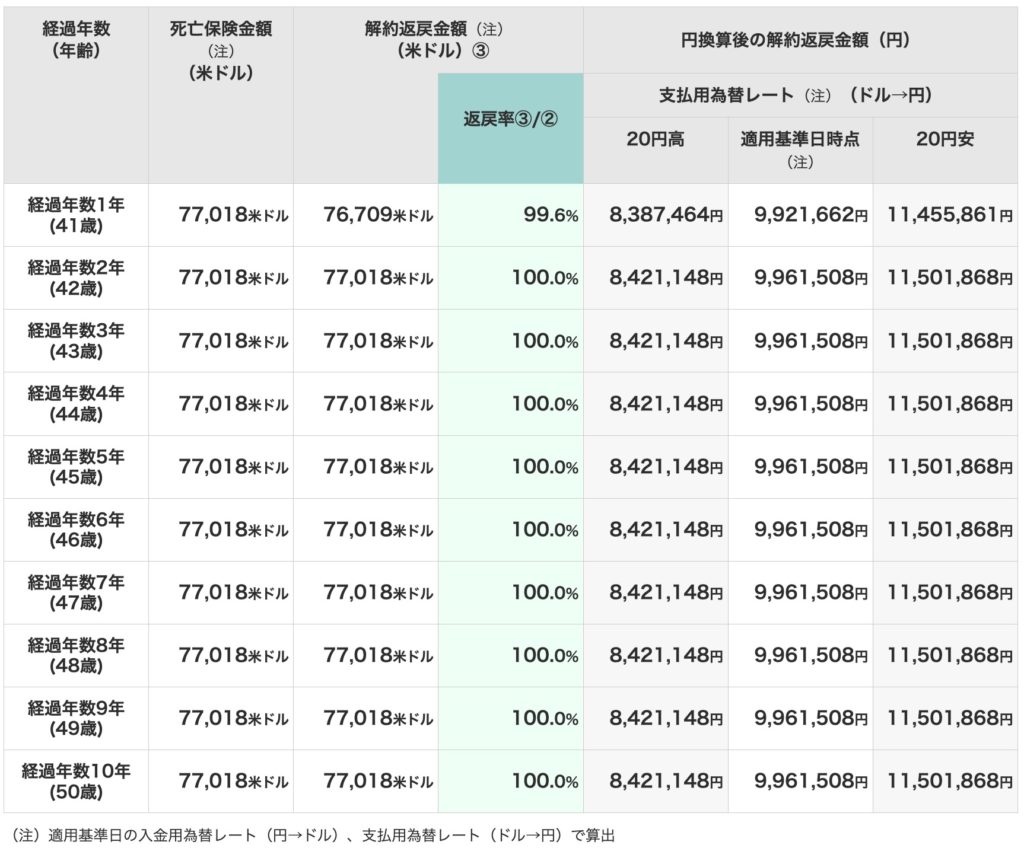Select the 経過年数7年 (47歳) row label
Image resolution: width=1024 pixels, height=848 pixels.
(75, 592)
